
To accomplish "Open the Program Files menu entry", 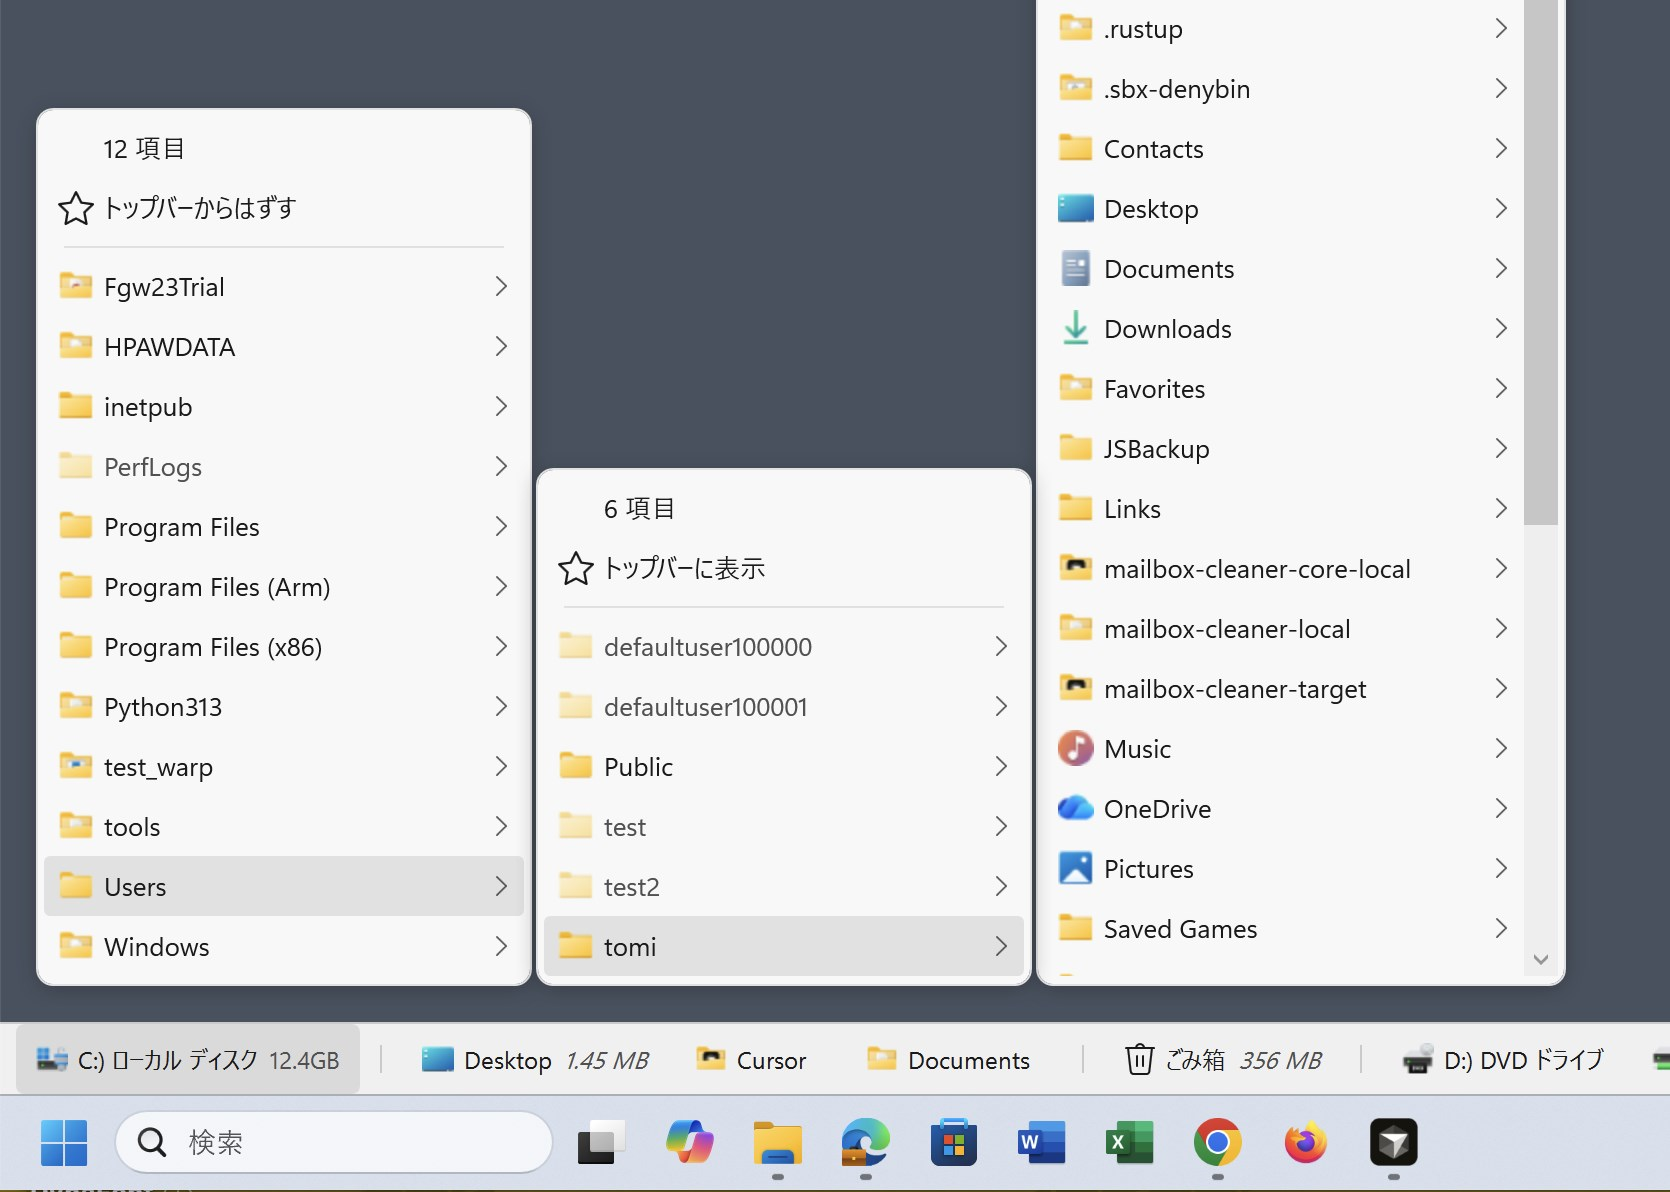I will pos(284,527).
